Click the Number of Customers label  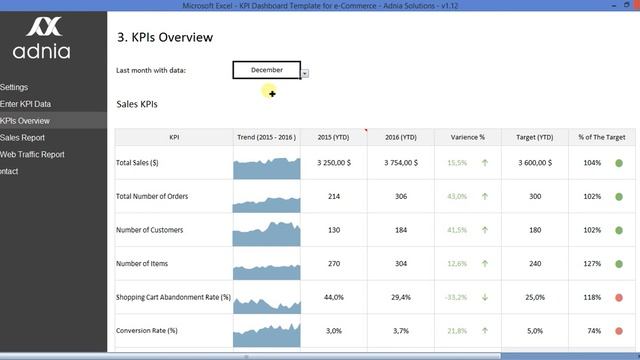pos(149,230)
